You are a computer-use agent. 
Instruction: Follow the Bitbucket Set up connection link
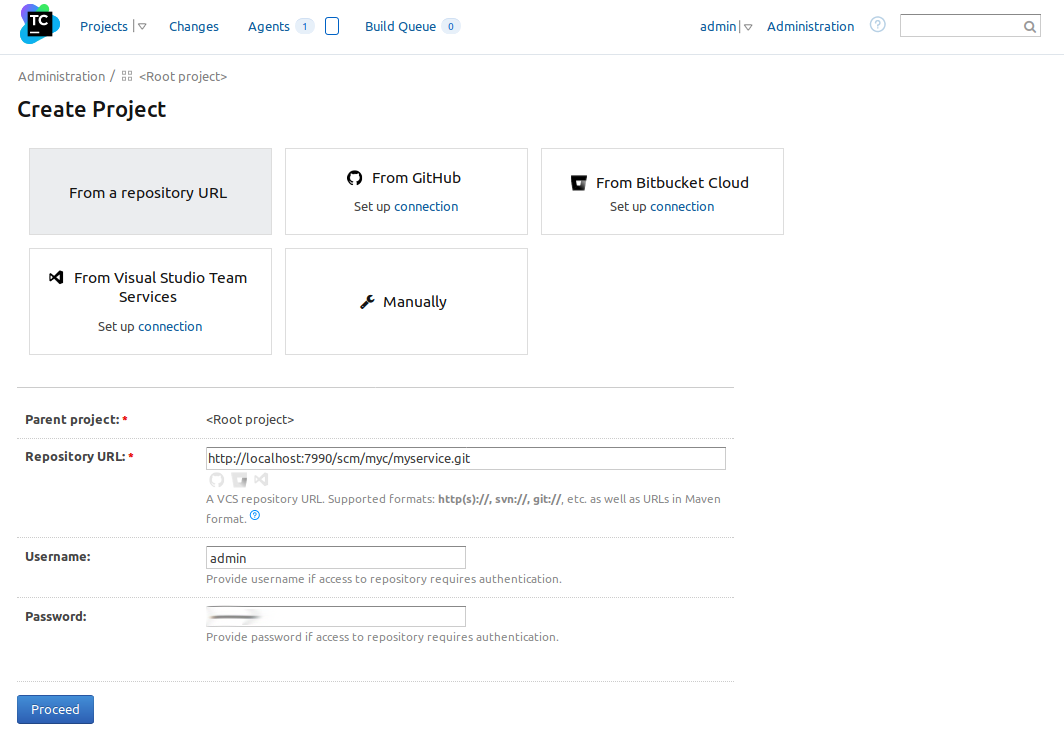[682, 206]
